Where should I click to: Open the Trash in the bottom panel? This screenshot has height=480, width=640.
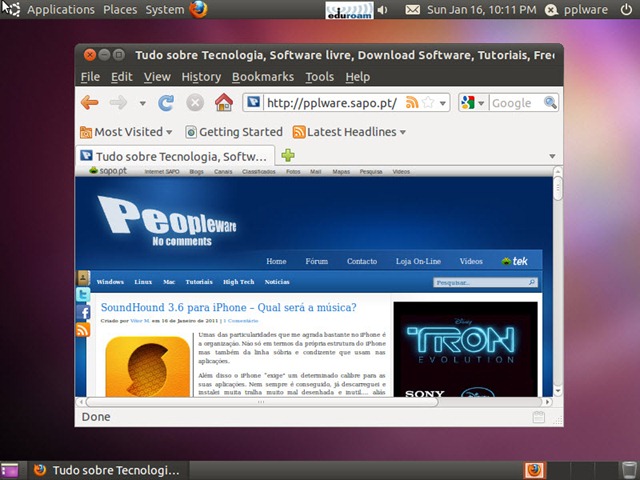coord(629,471)
